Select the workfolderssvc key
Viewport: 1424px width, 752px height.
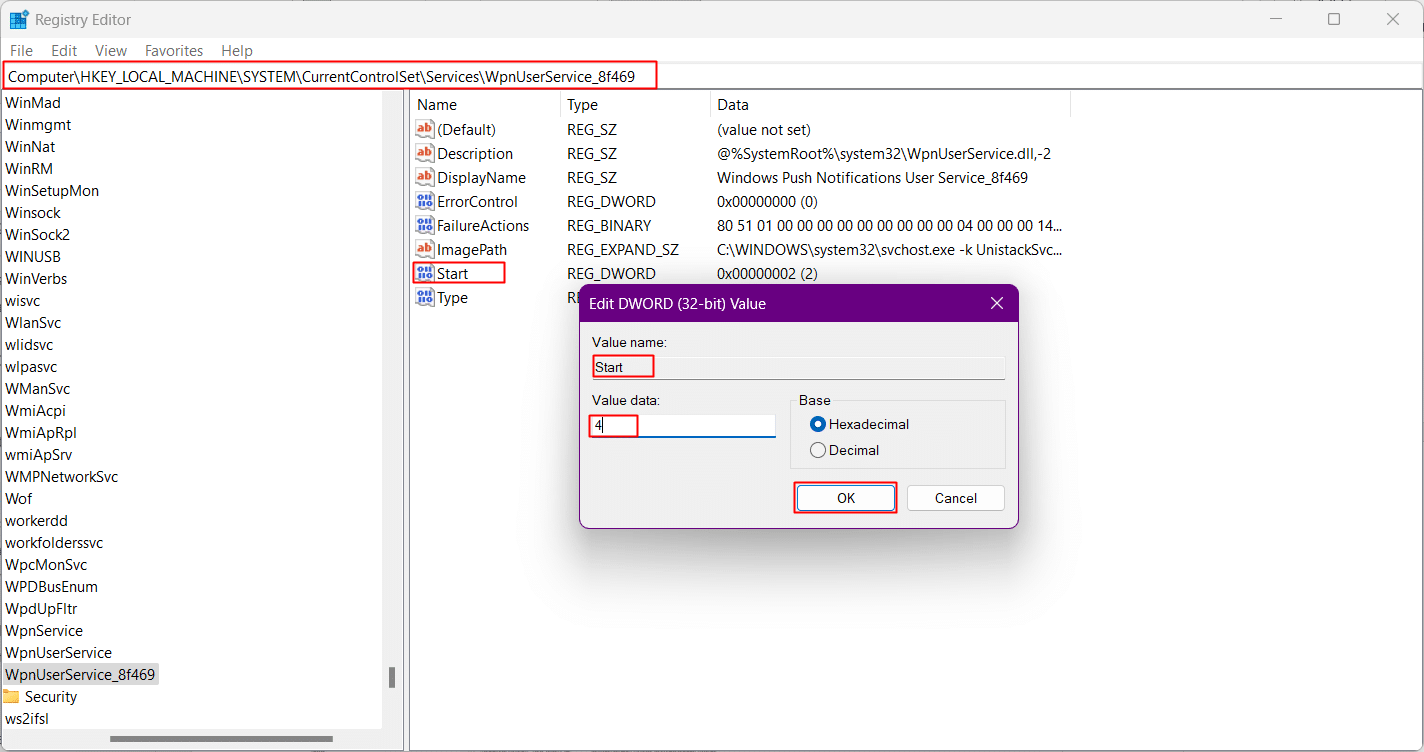[x=54, y=542]
